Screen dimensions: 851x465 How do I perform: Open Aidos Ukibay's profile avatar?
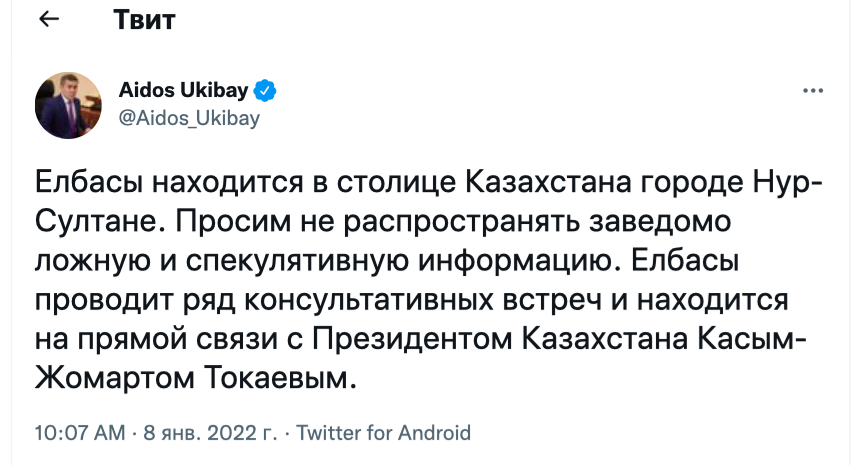(x=68, y=105)
